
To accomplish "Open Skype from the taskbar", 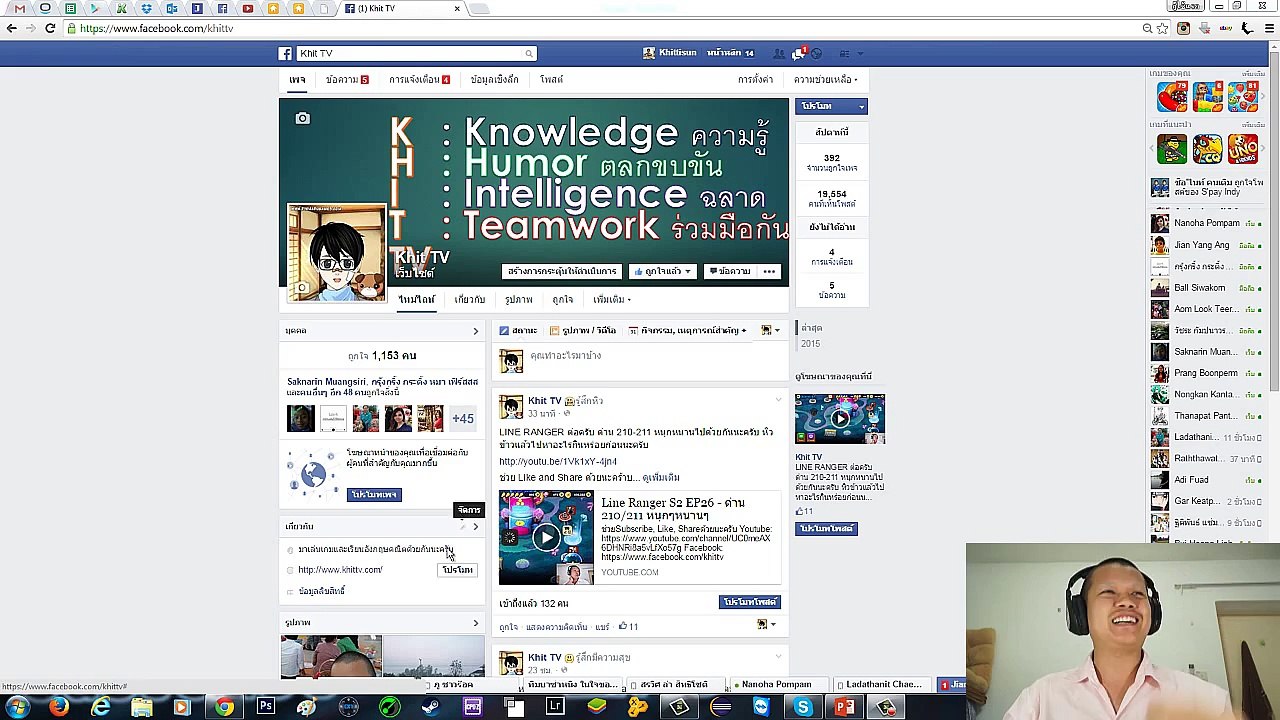I will coord(803,708).
